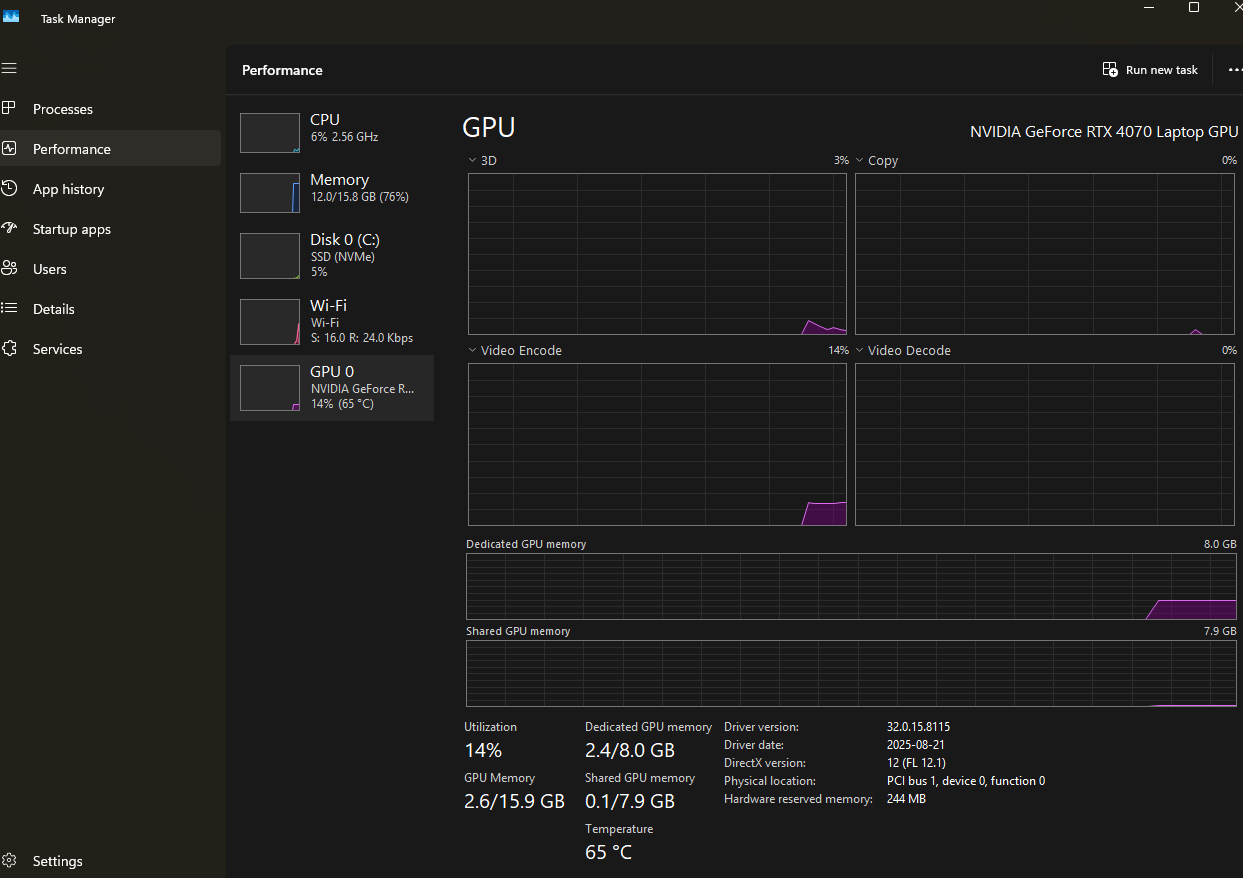
Task: Open App history via its icon
Action: point(9,188)
